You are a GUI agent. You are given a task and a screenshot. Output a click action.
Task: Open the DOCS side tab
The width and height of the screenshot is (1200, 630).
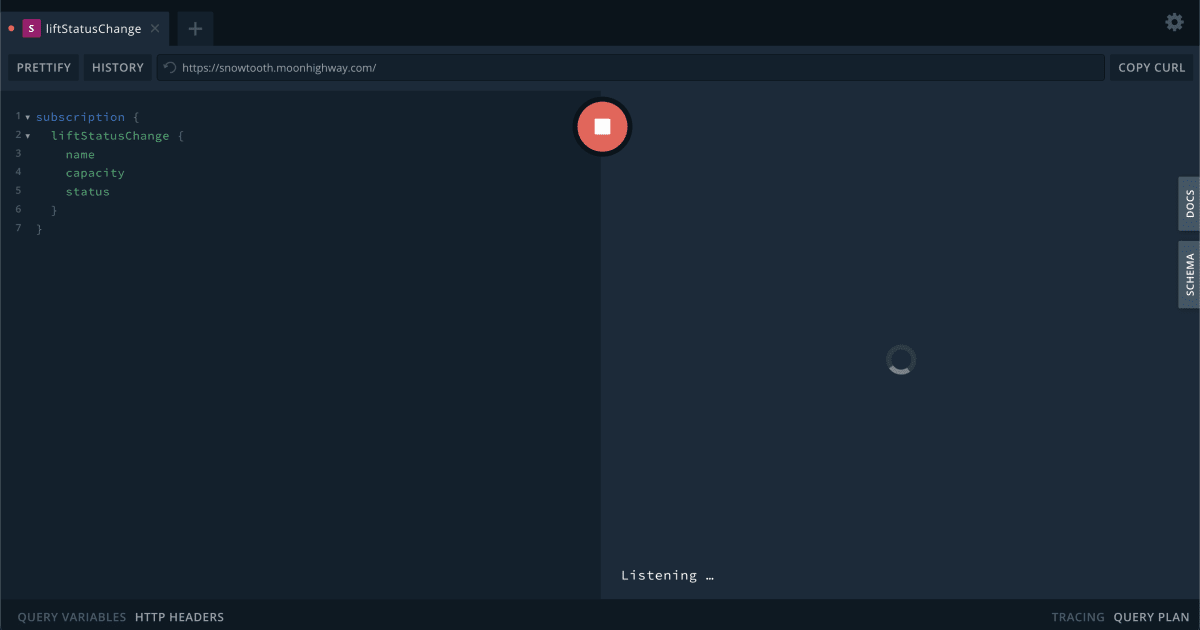pos(1189,204)
